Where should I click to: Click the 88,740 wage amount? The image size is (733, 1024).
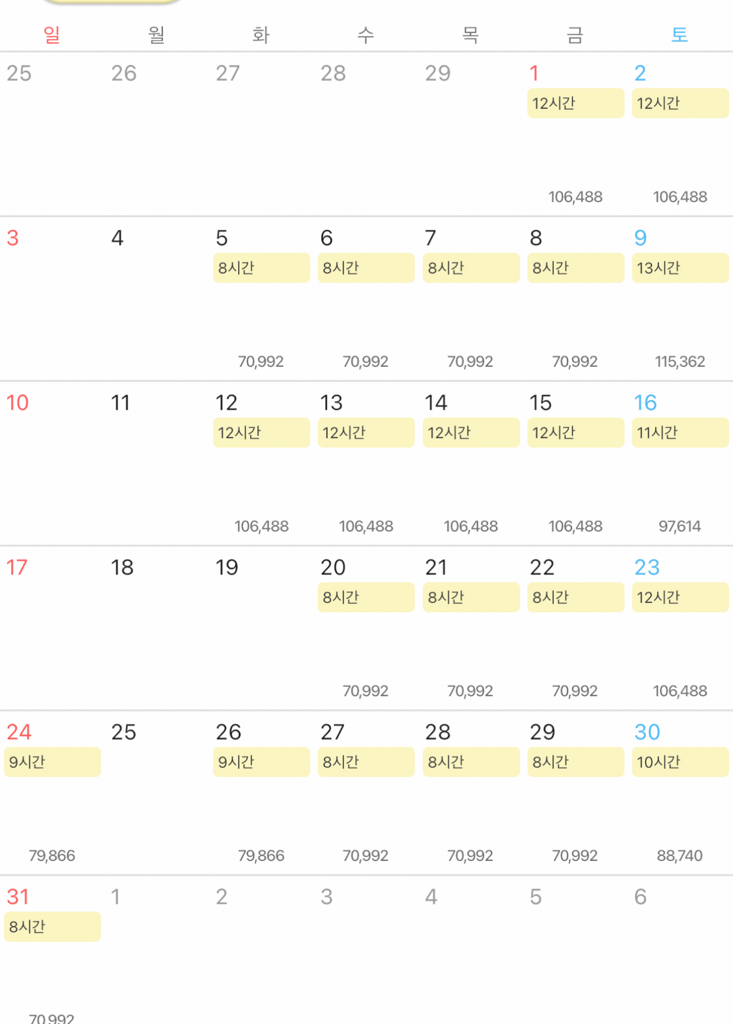[x=680, y=856]
